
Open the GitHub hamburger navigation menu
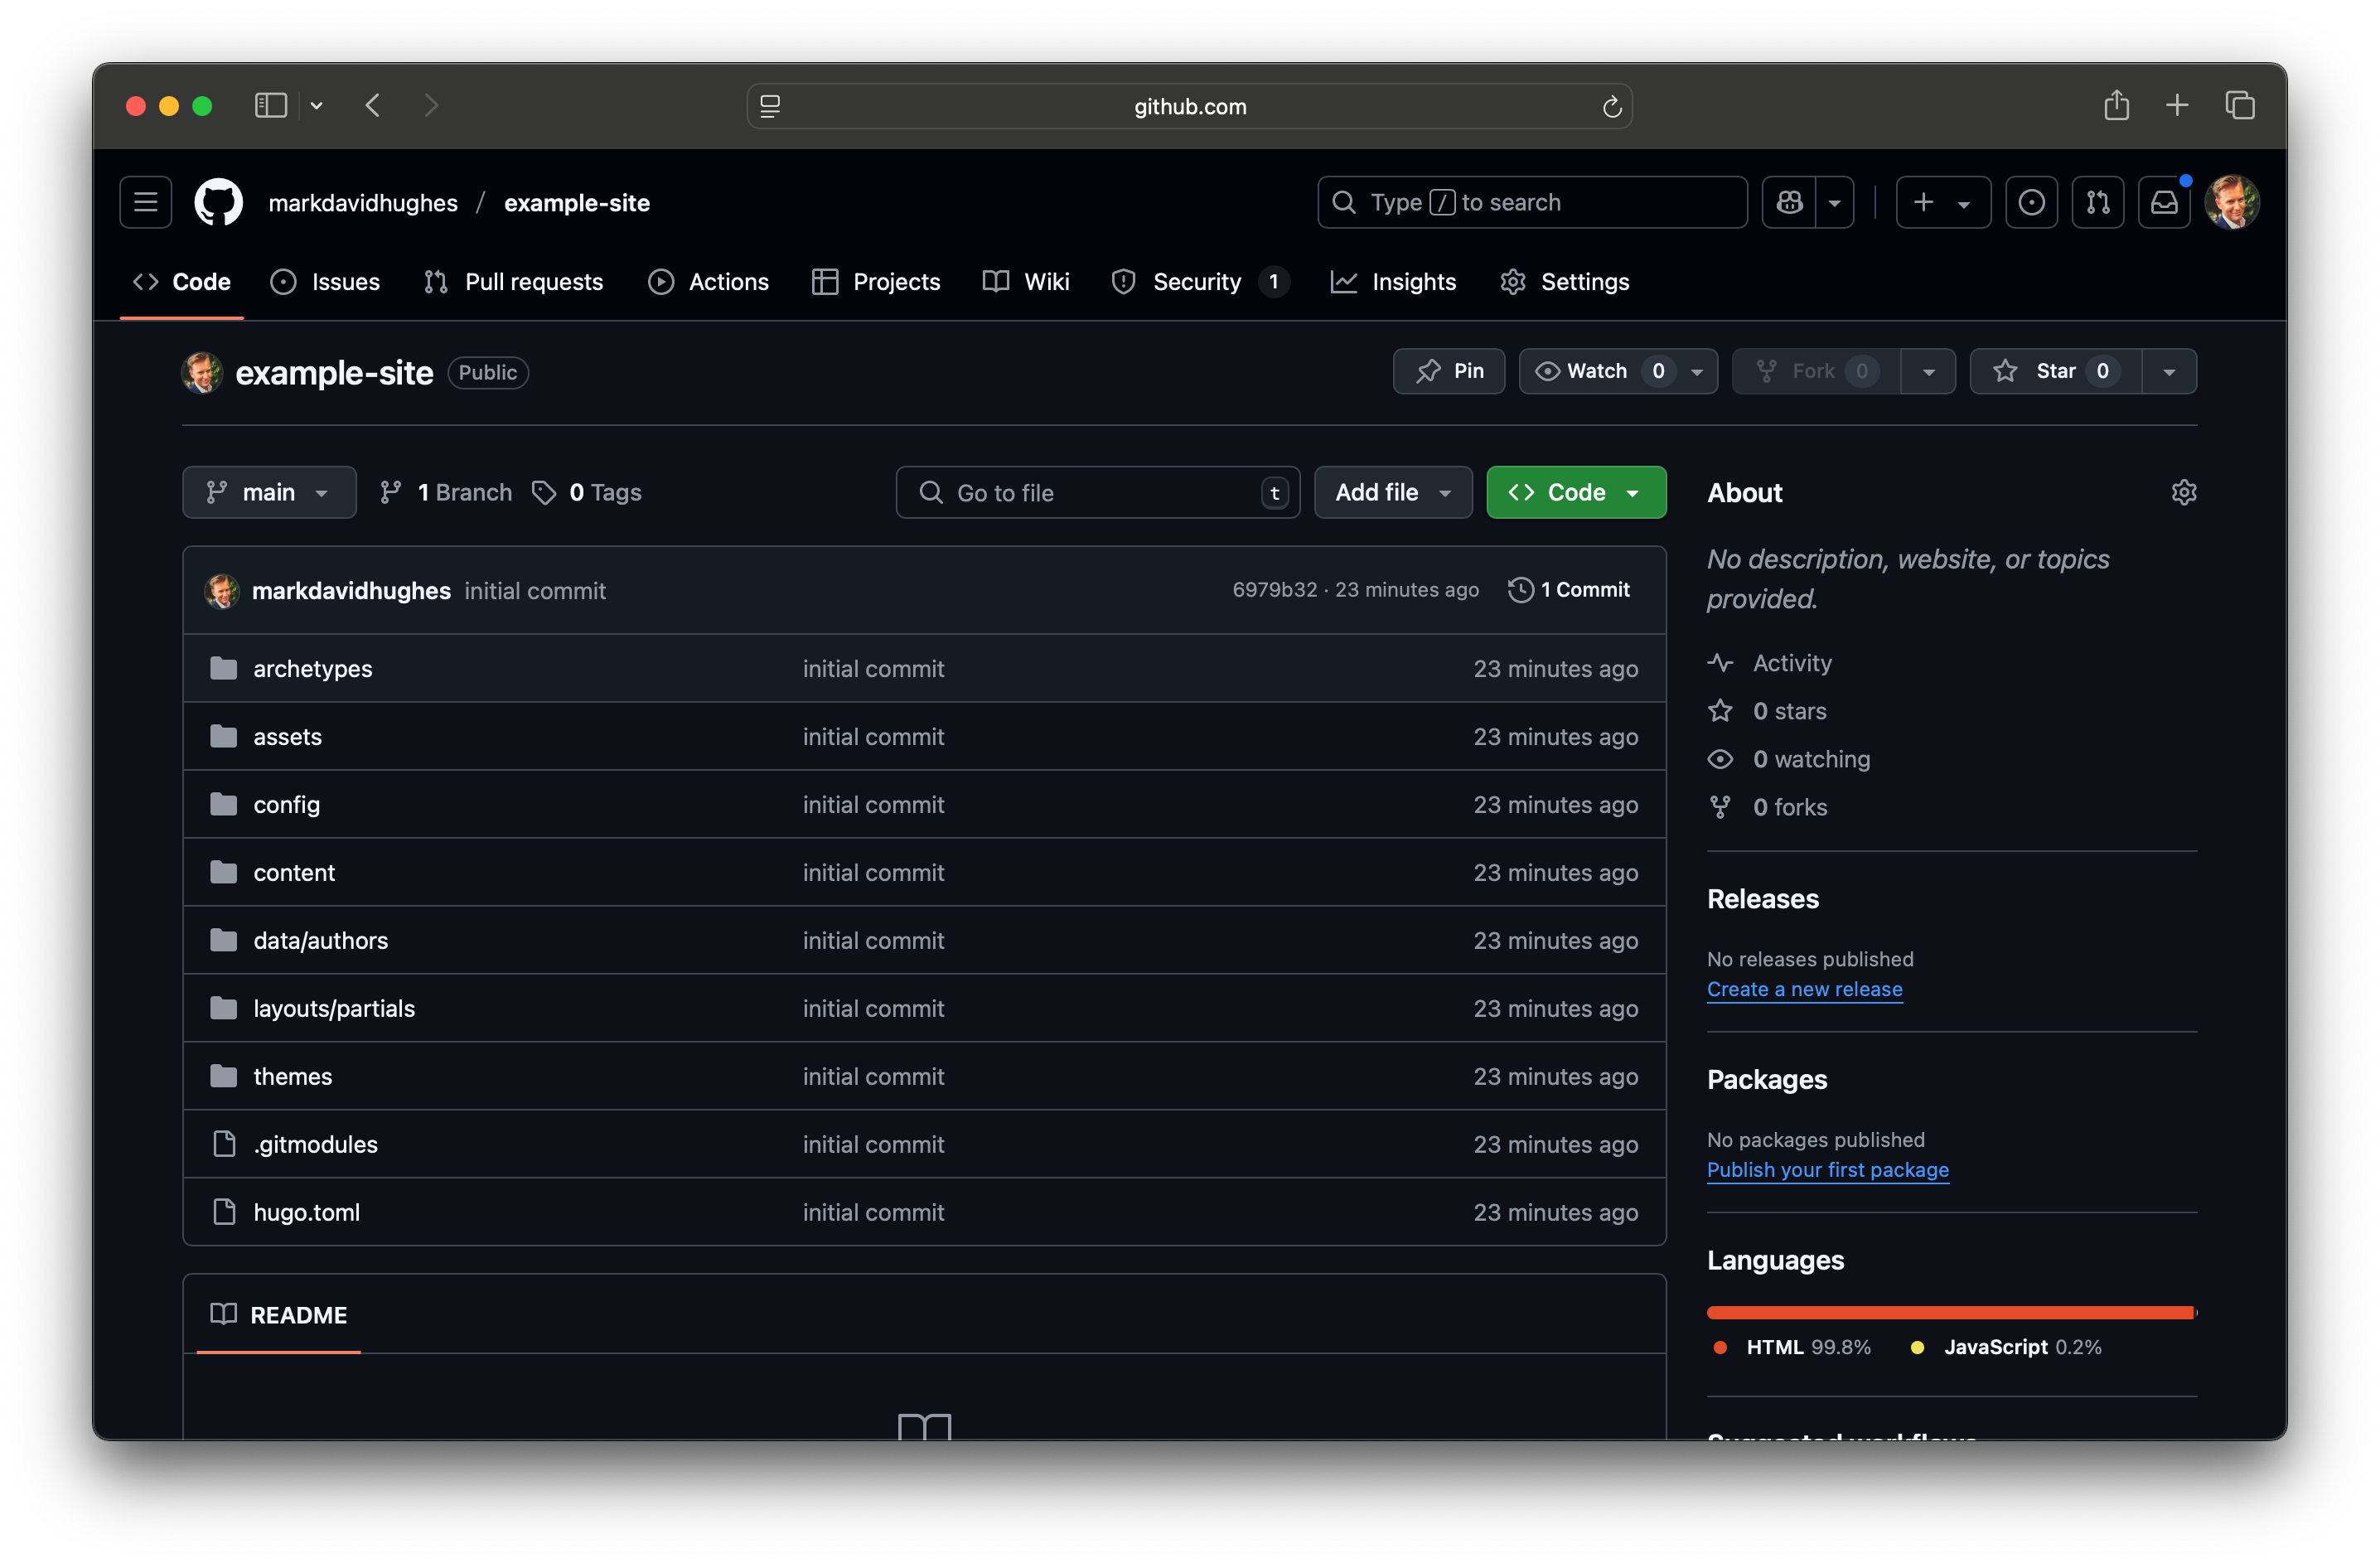145,202
